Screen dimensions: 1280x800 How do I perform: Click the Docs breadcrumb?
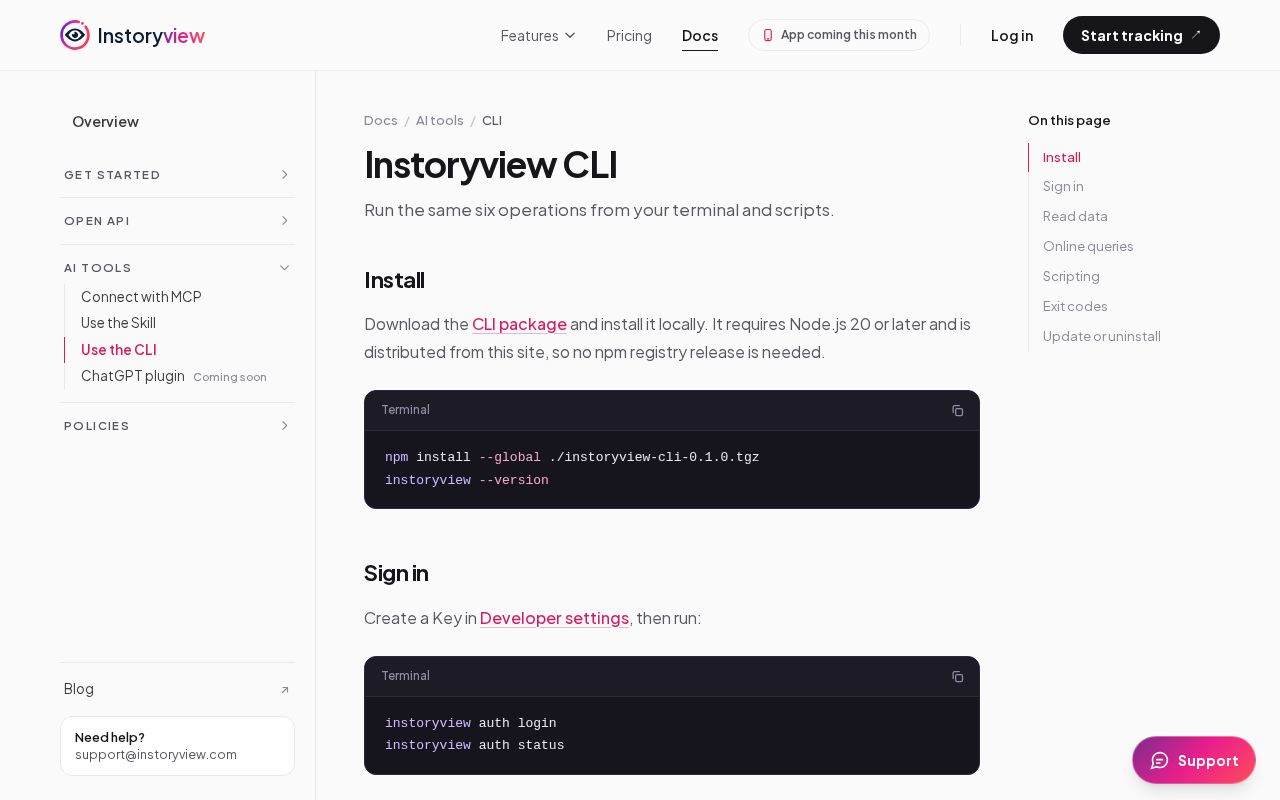[x=381, y=120]
